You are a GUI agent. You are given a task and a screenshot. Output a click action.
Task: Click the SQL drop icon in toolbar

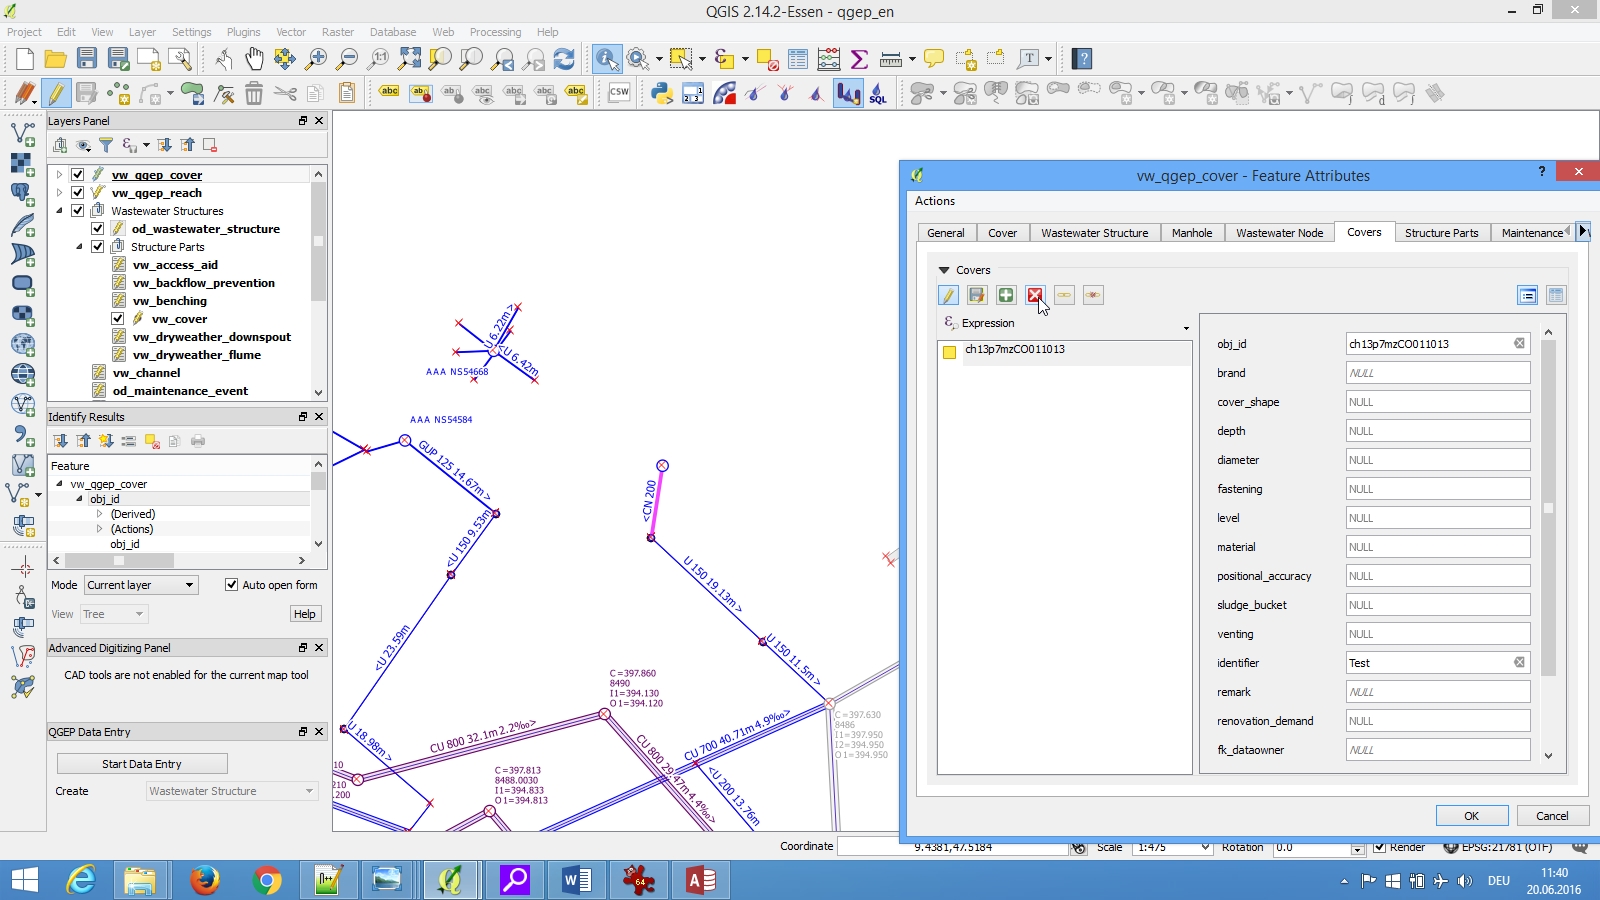(x=878, y=94)
